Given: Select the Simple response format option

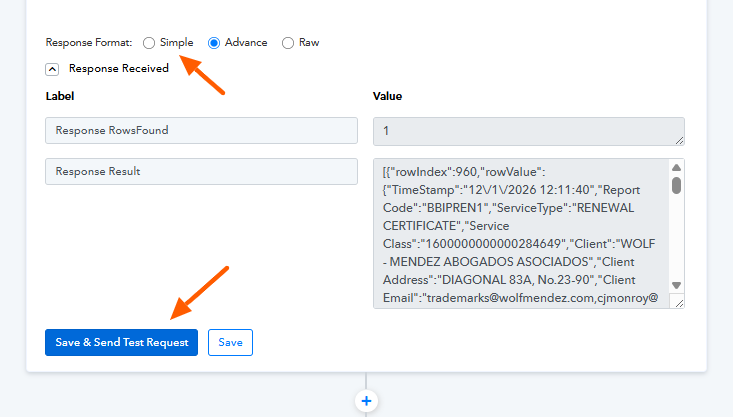Looking at the screenshot, I should pos(150,43).
